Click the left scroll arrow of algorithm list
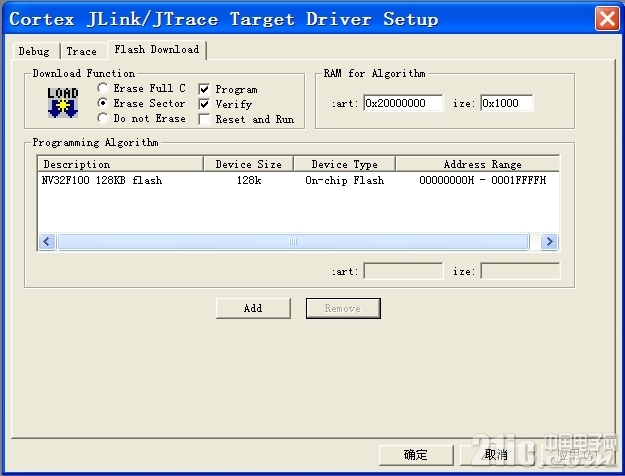 47,242
